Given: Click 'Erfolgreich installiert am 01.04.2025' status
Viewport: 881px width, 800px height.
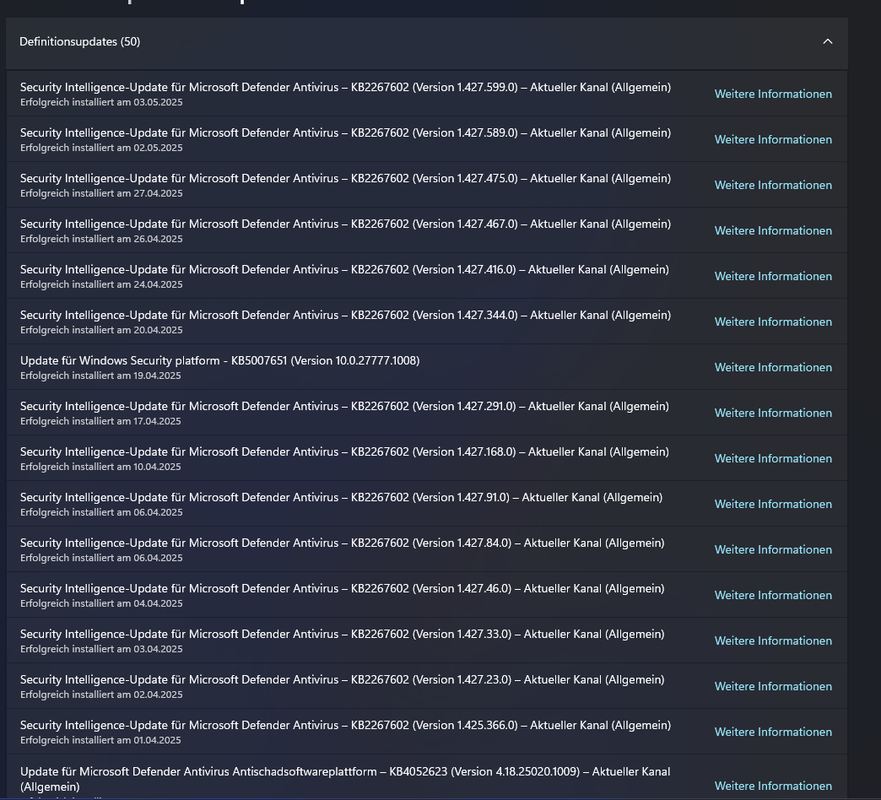Looking at the screenshot, I should point(101,740).
